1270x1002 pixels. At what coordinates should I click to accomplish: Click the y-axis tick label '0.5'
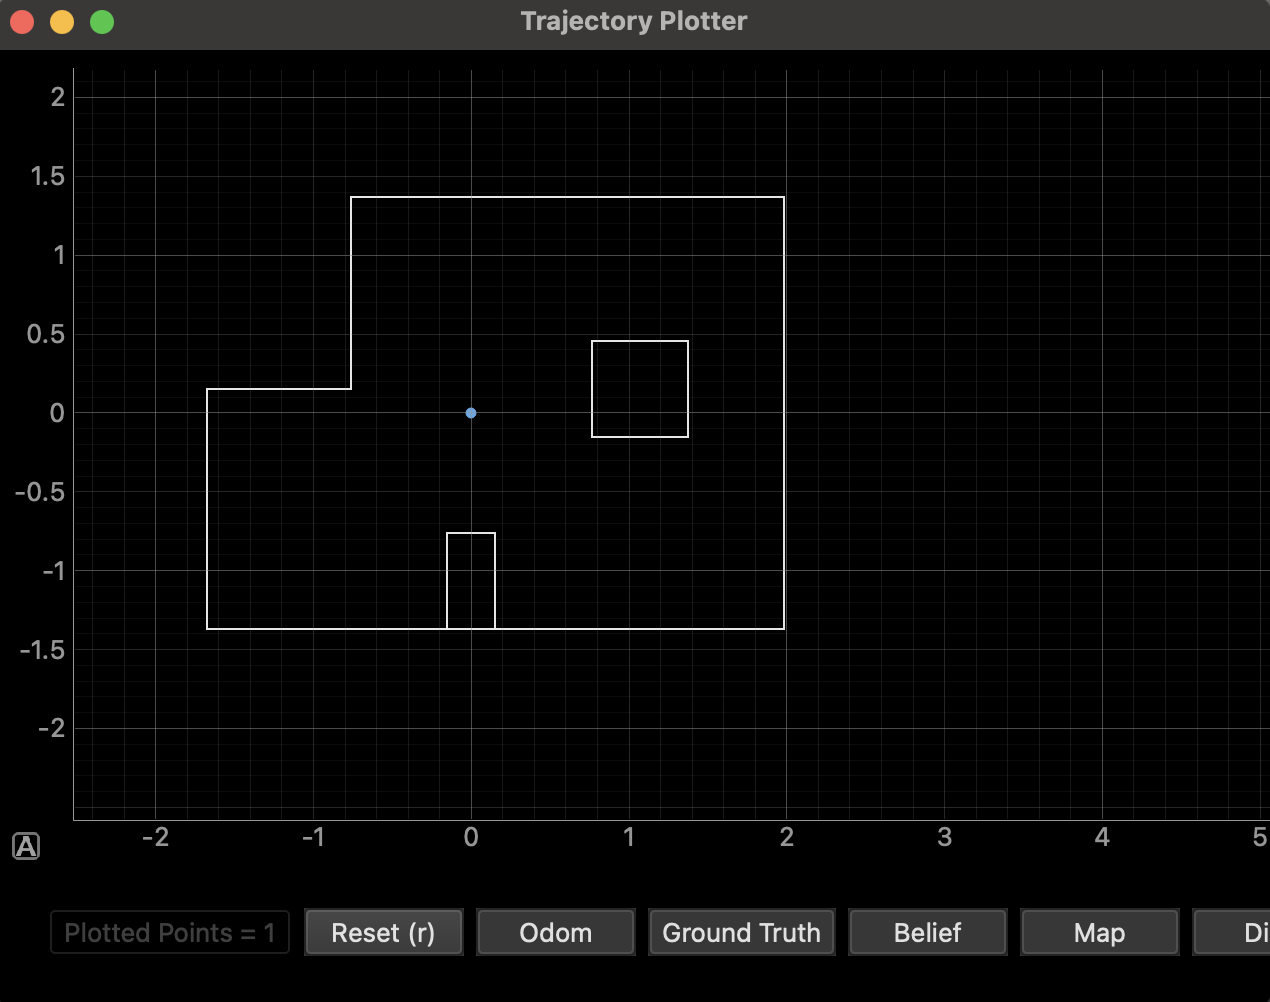coord(46,334)
